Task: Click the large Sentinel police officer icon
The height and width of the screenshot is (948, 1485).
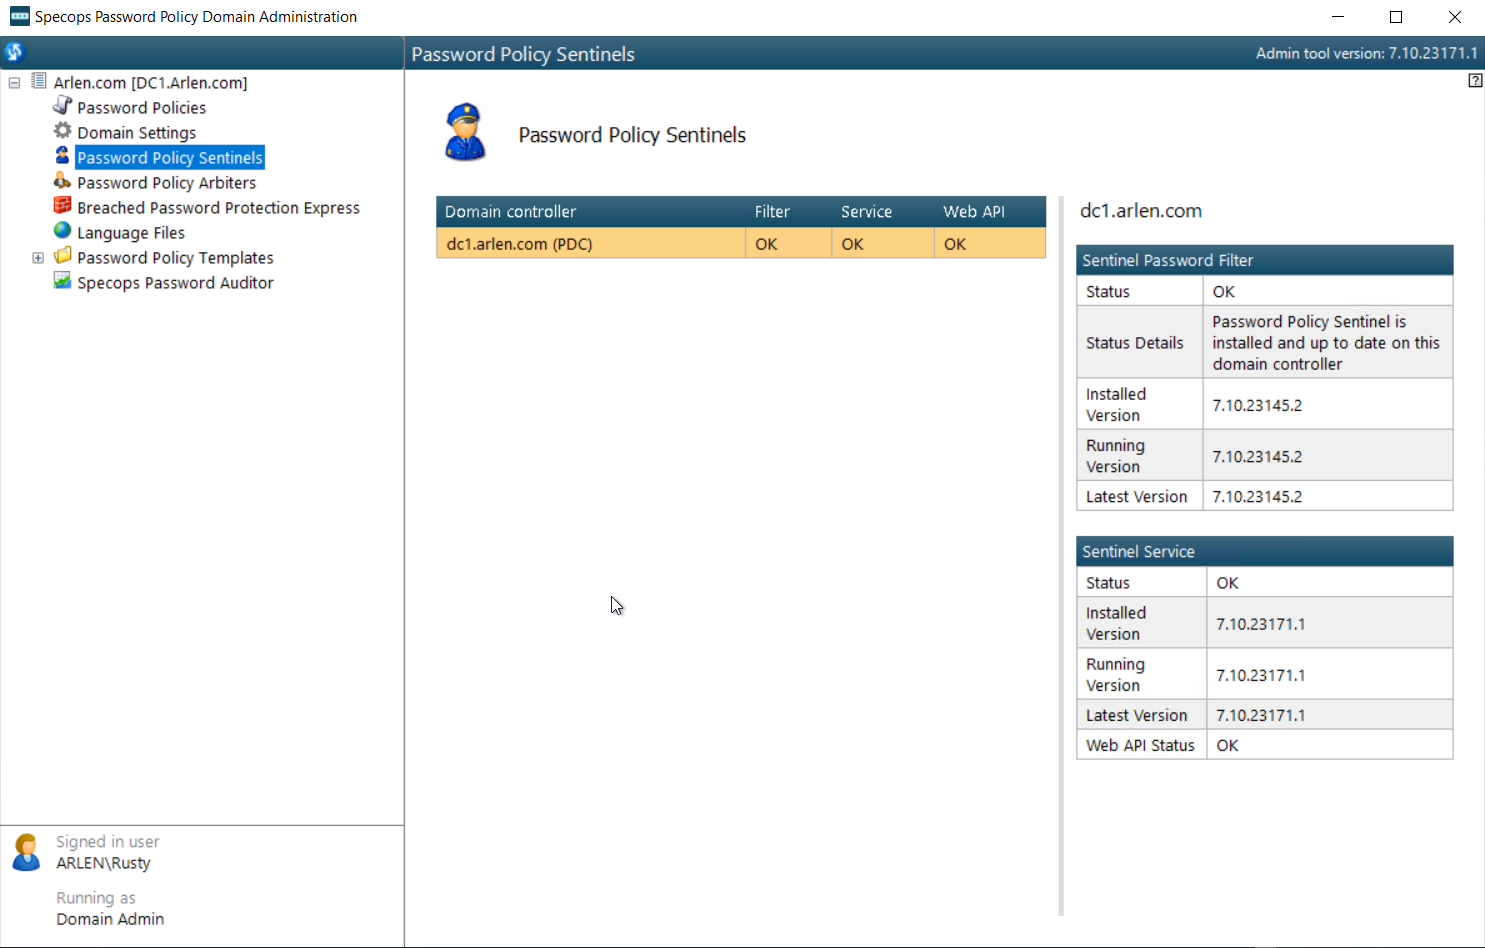Action: pyautogui.click(x=465, y=132)
